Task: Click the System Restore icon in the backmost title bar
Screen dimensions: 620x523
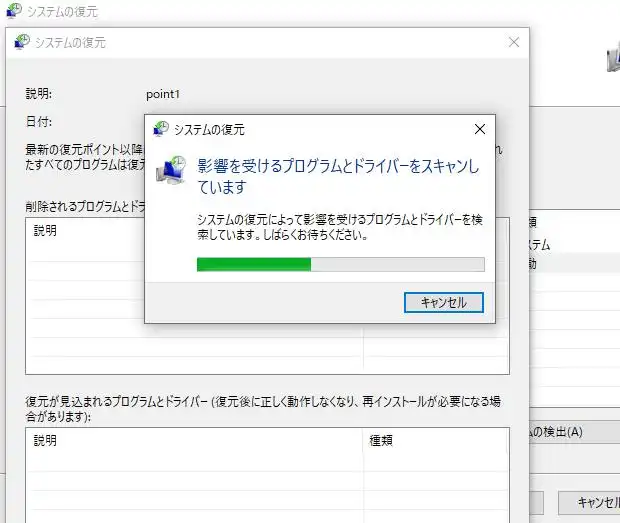Action: (13, 13)
